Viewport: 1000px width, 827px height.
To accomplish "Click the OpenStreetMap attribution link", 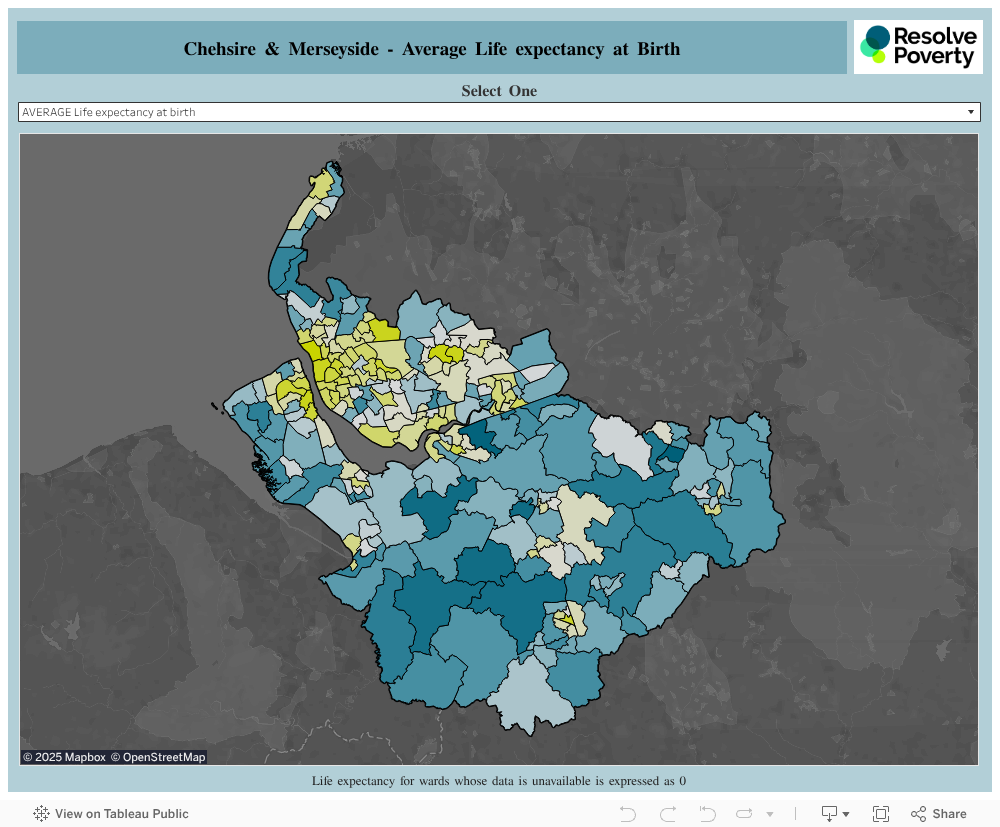I will tap(158, 757).
